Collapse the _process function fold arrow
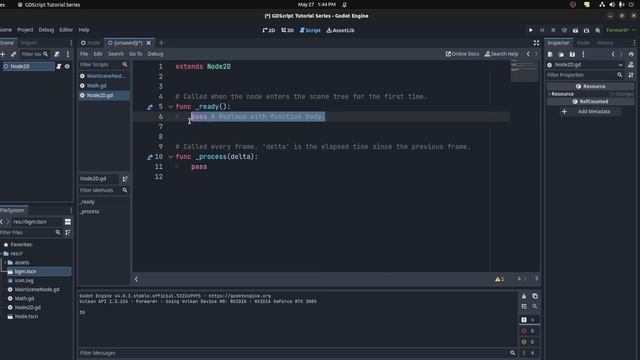Image resolution: width=640 pixels, height=360 pixels. coord(171,157)
